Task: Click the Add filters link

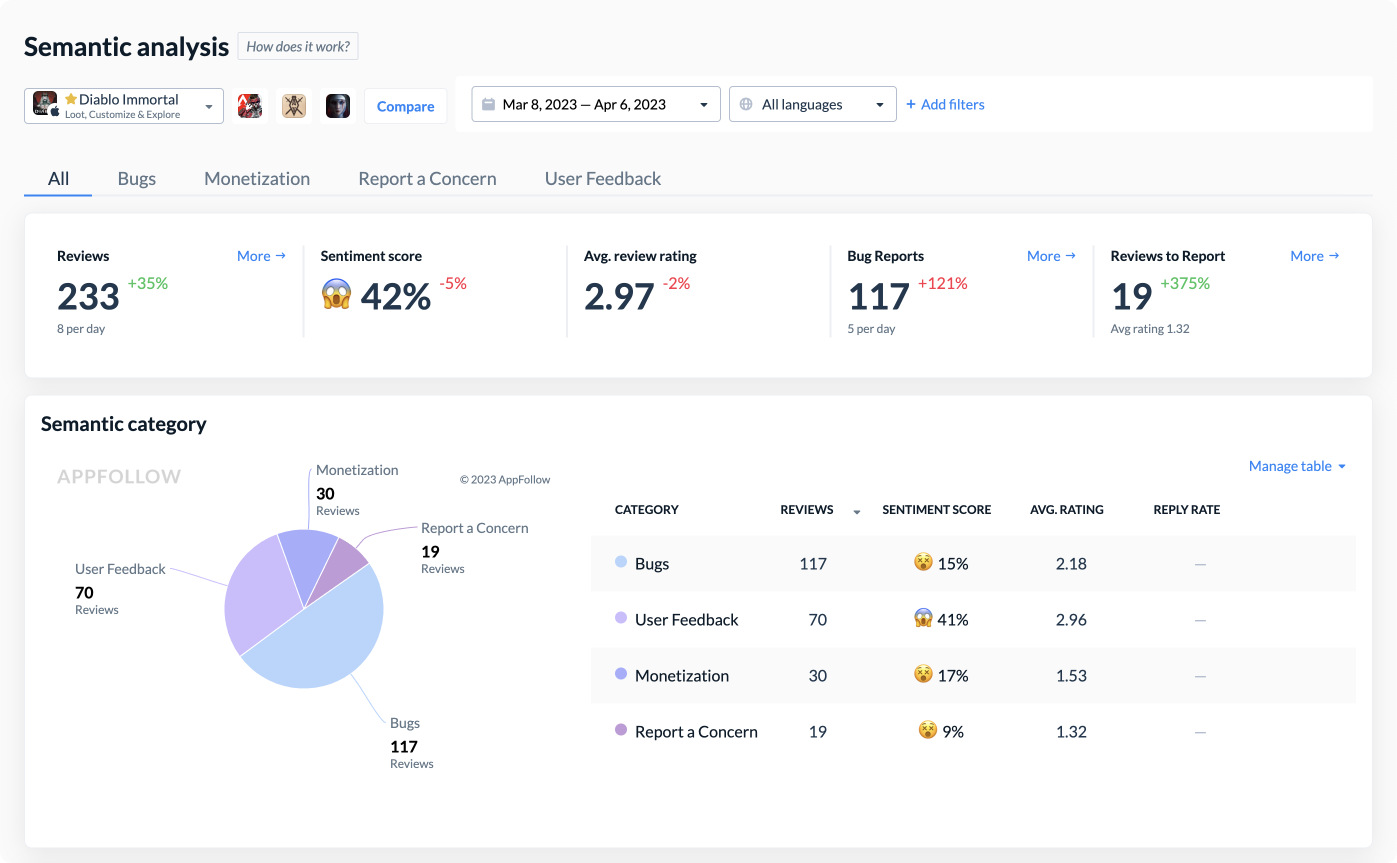Action: coord(945,104)
